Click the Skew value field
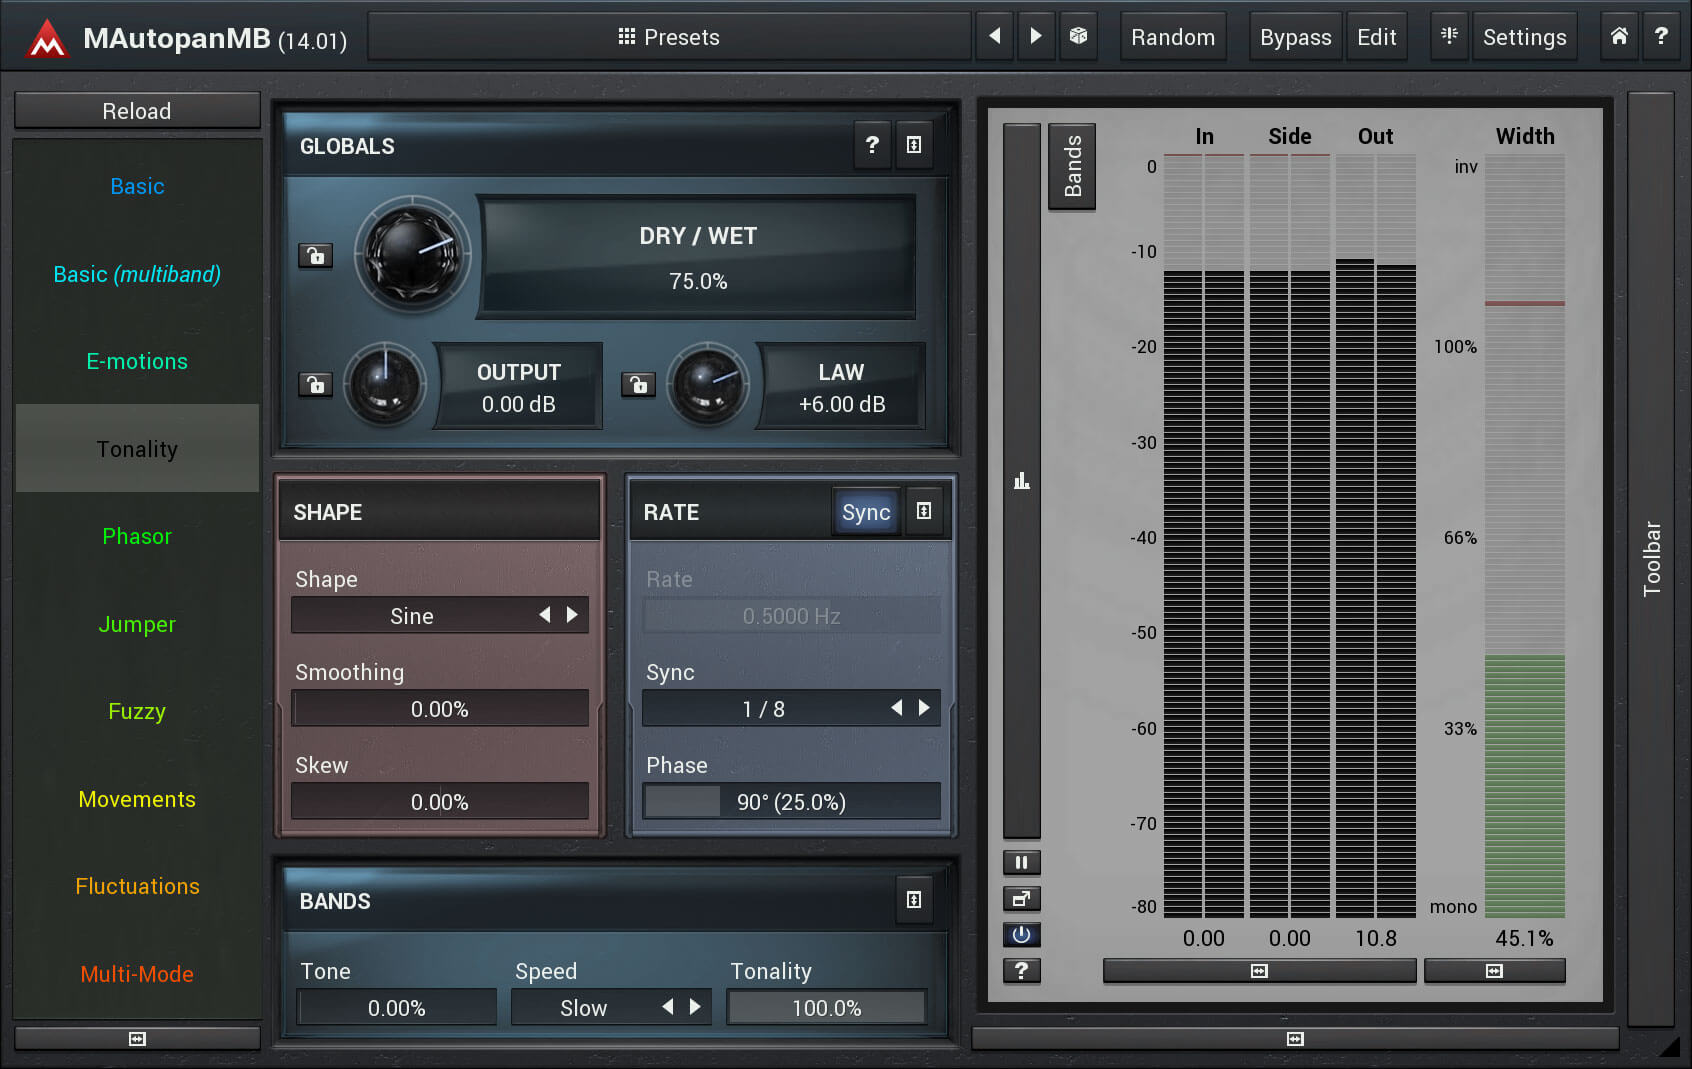1692x1069 pixels. point(440,801)
